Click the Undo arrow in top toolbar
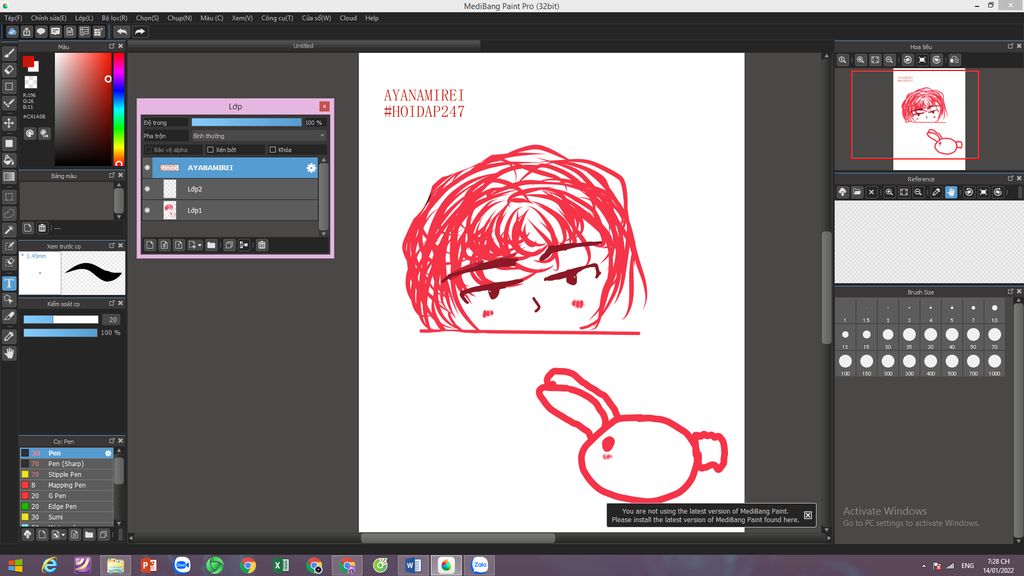This screenshot has width=1024, height=576. pyautogui.click(x=122, y=31)
